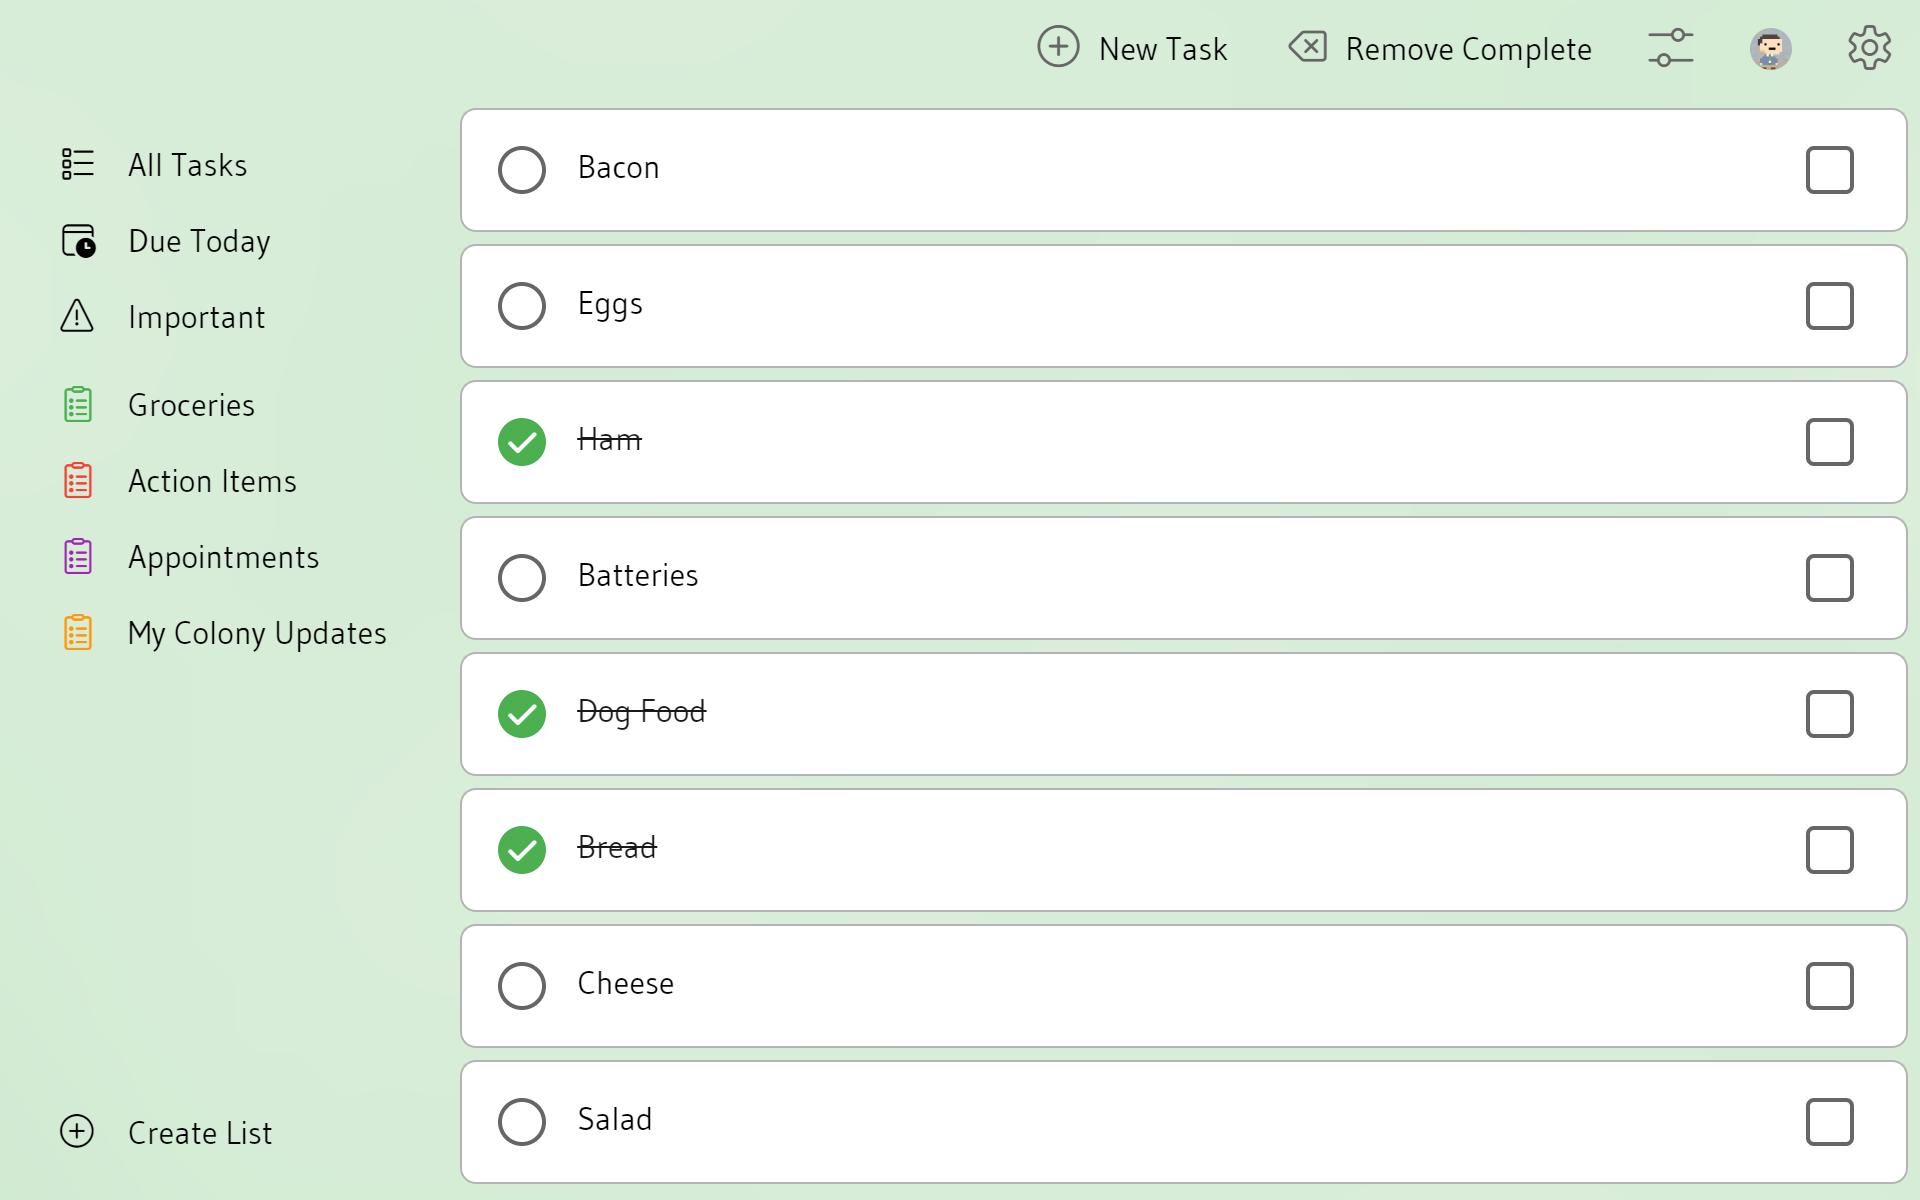Mark Bacon as complete
This screenshot has height=1200, width=1920.
tap(522, 170)
